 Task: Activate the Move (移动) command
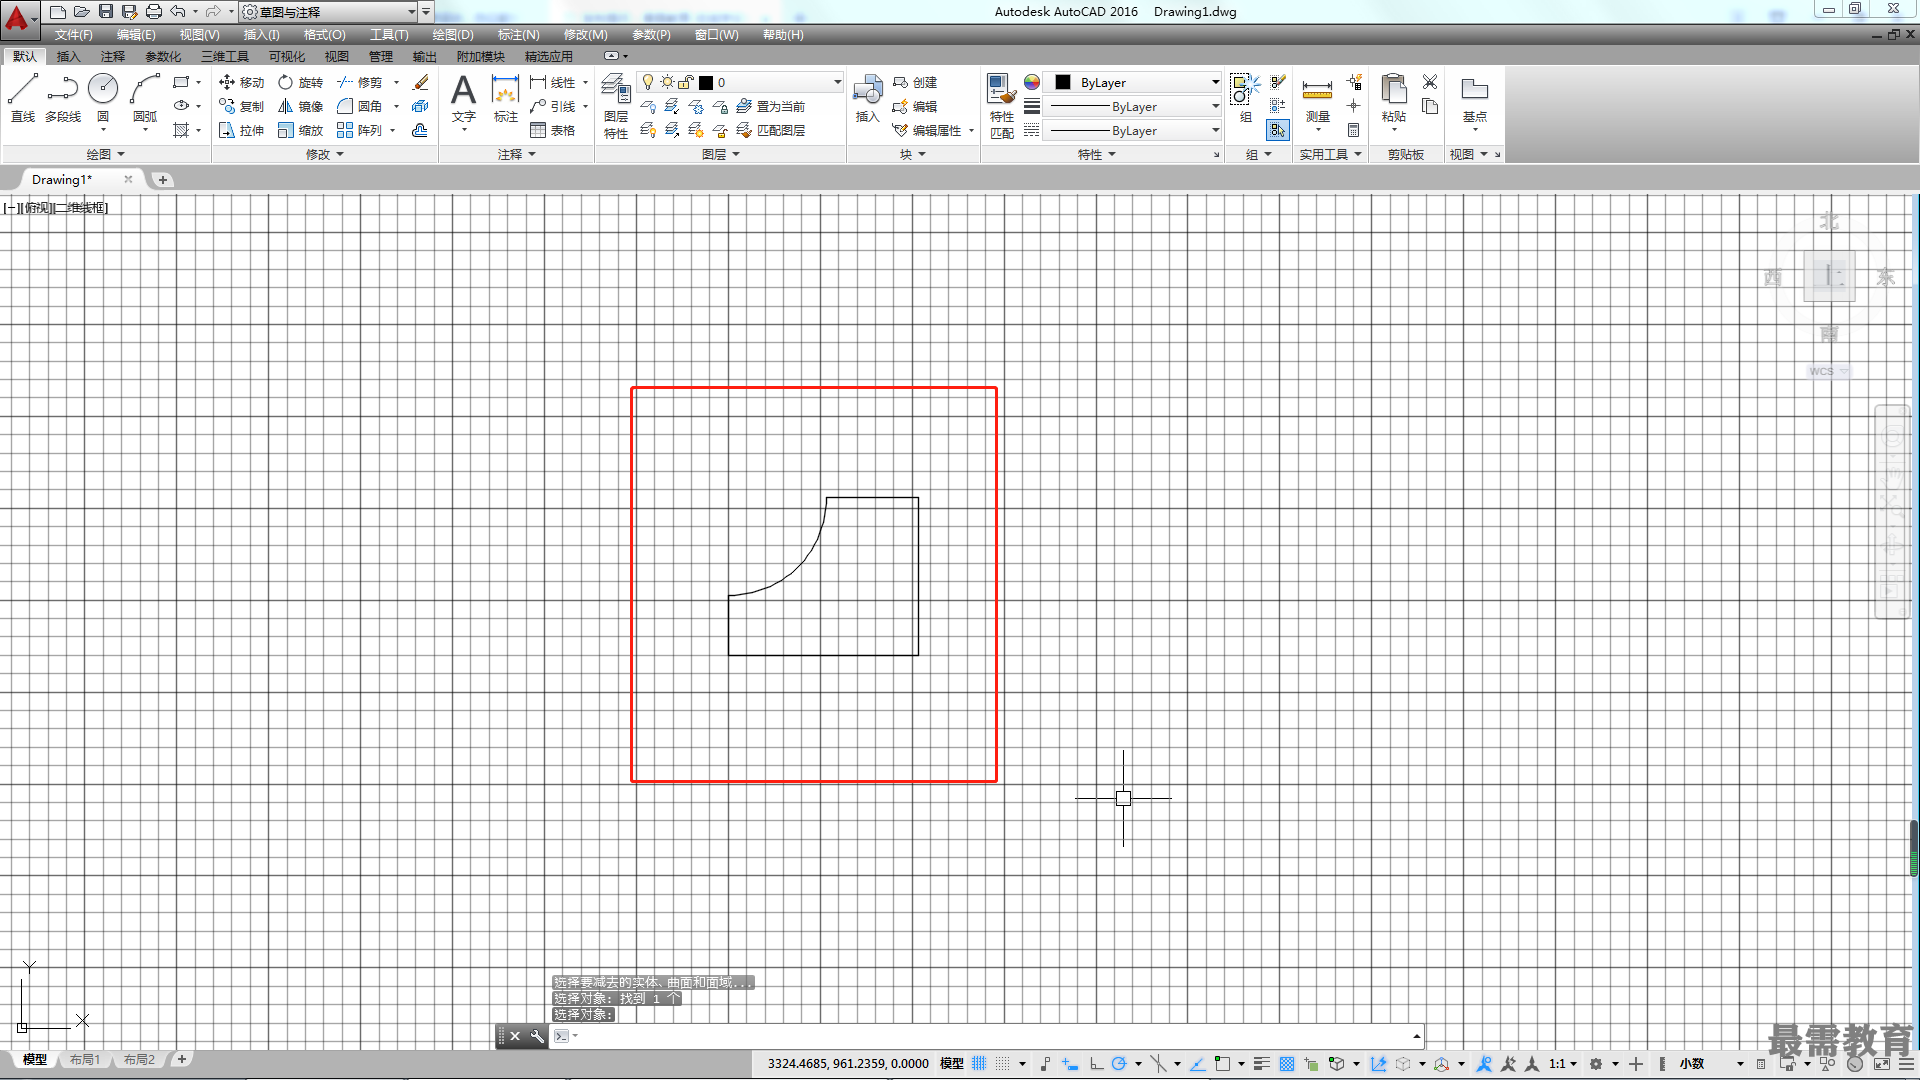[241, 82]
